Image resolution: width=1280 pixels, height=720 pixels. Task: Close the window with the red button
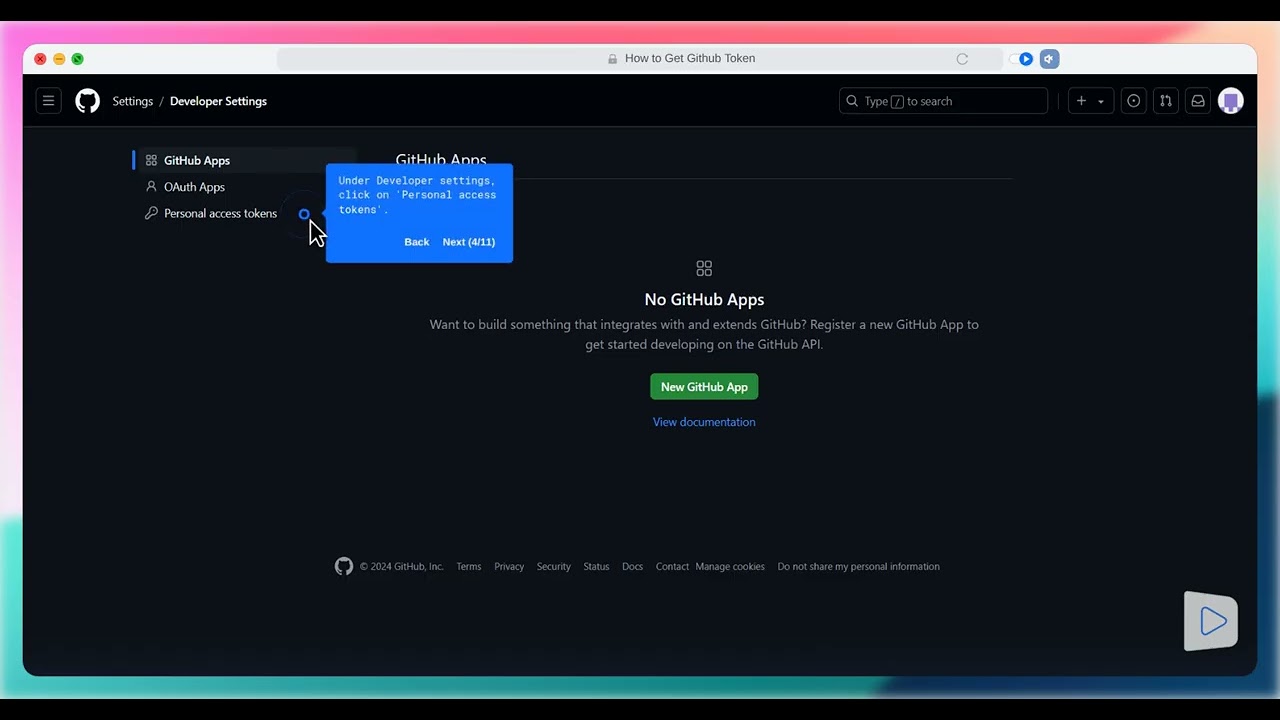coord(40,59)
